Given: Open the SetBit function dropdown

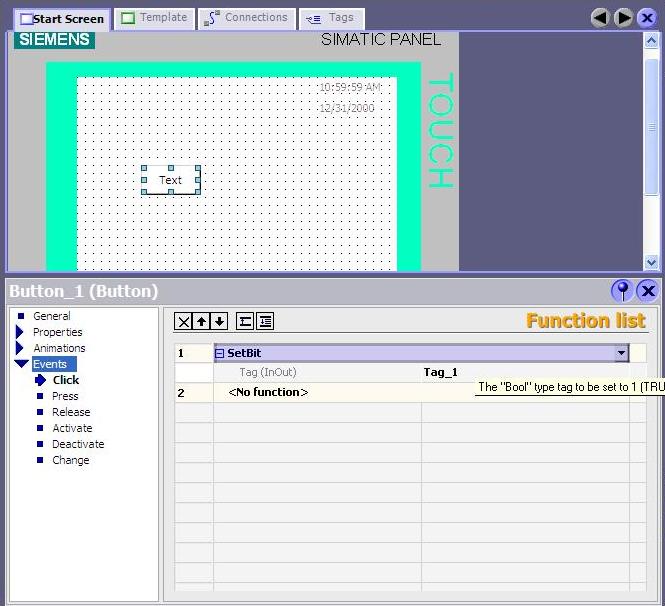Looking at the screenshot, I should 621,353.
